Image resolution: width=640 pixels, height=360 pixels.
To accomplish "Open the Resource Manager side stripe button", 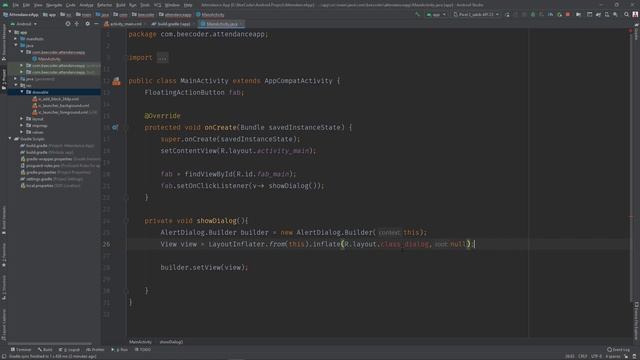I will coord(4,43).
